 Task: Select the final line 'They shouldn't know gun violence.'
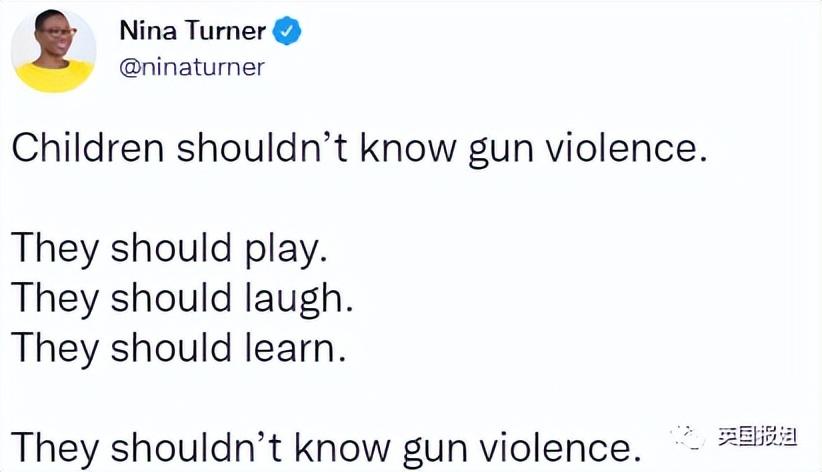coord(326,447)
